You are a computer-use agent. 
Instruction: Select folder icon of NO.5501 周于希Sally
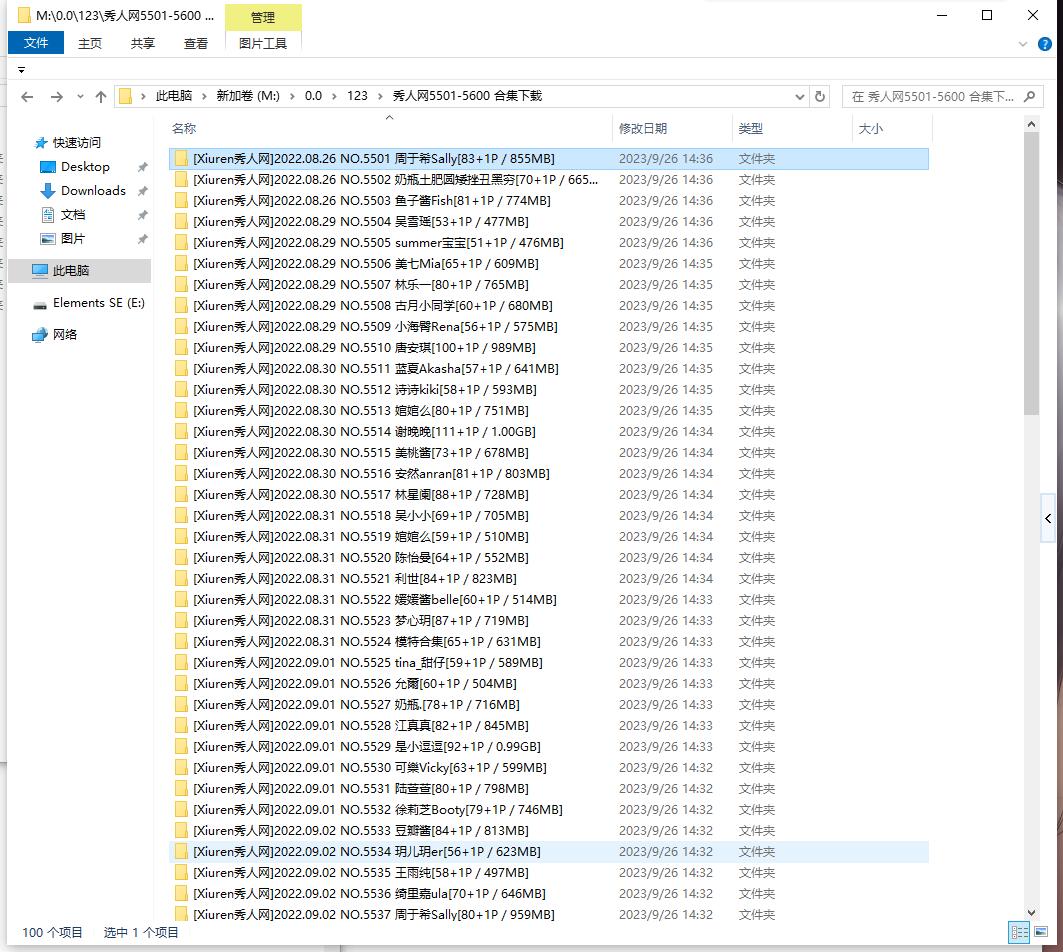tap(181, 159)
